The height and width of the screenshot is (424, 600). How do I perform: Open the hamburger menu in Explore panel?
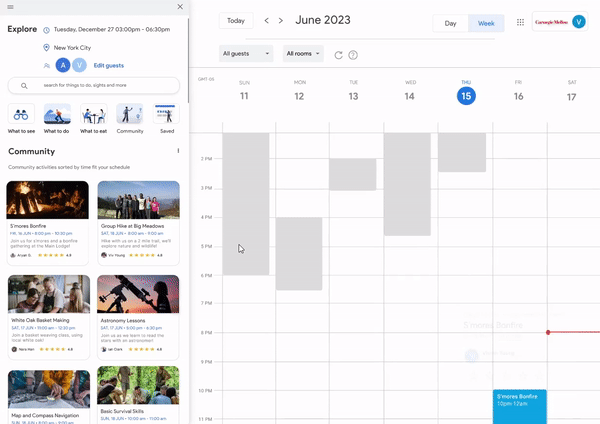10,7
